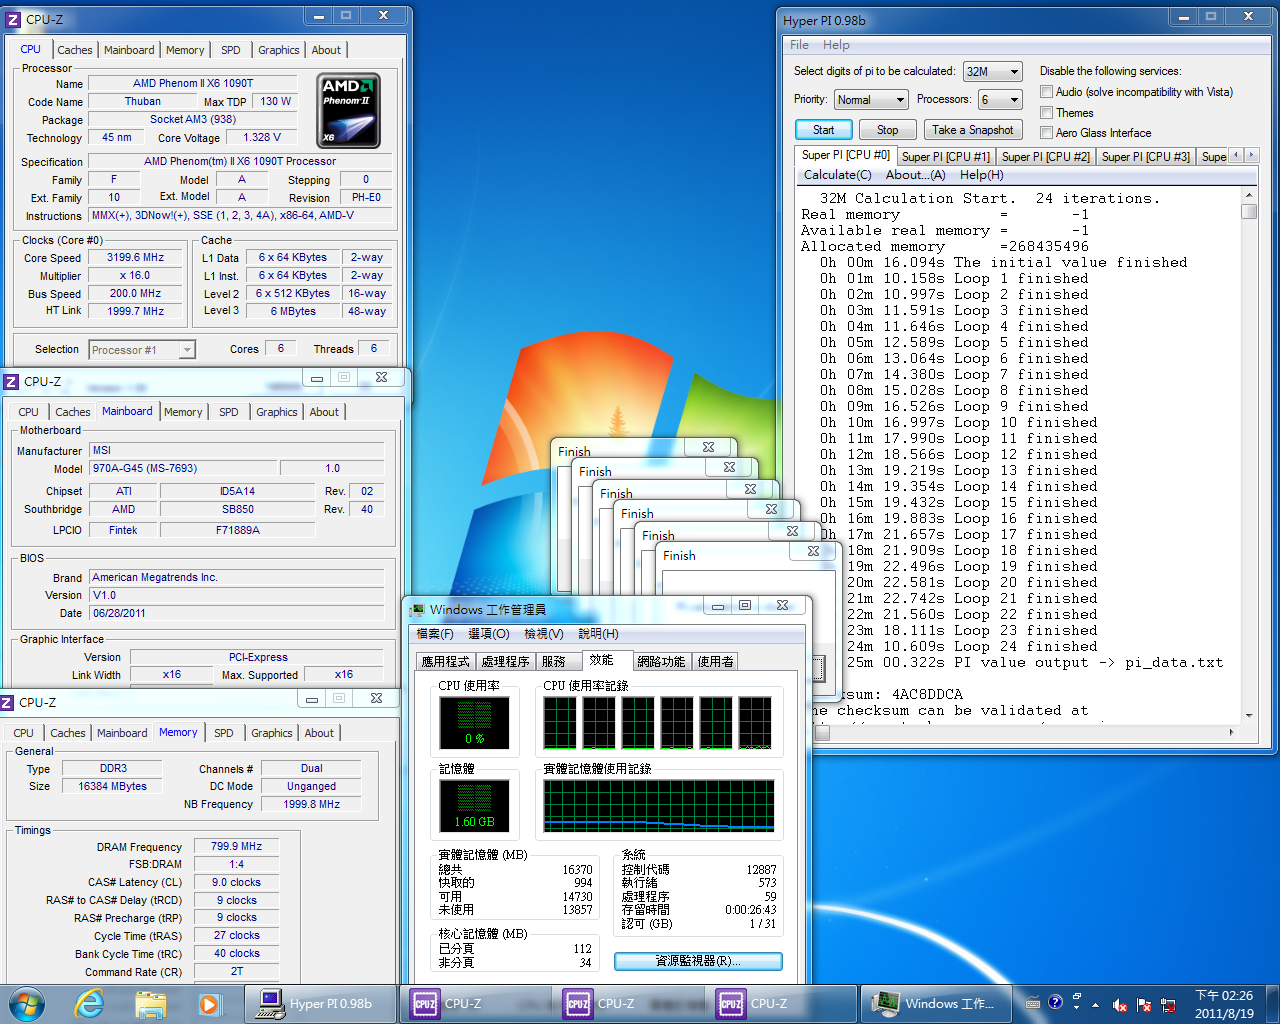Click the CPU-Z Mainboard window title icon
Image resolution: width=1280 pixels, height=1024 pixels.
pyautogui.click(x=11, y=381)
